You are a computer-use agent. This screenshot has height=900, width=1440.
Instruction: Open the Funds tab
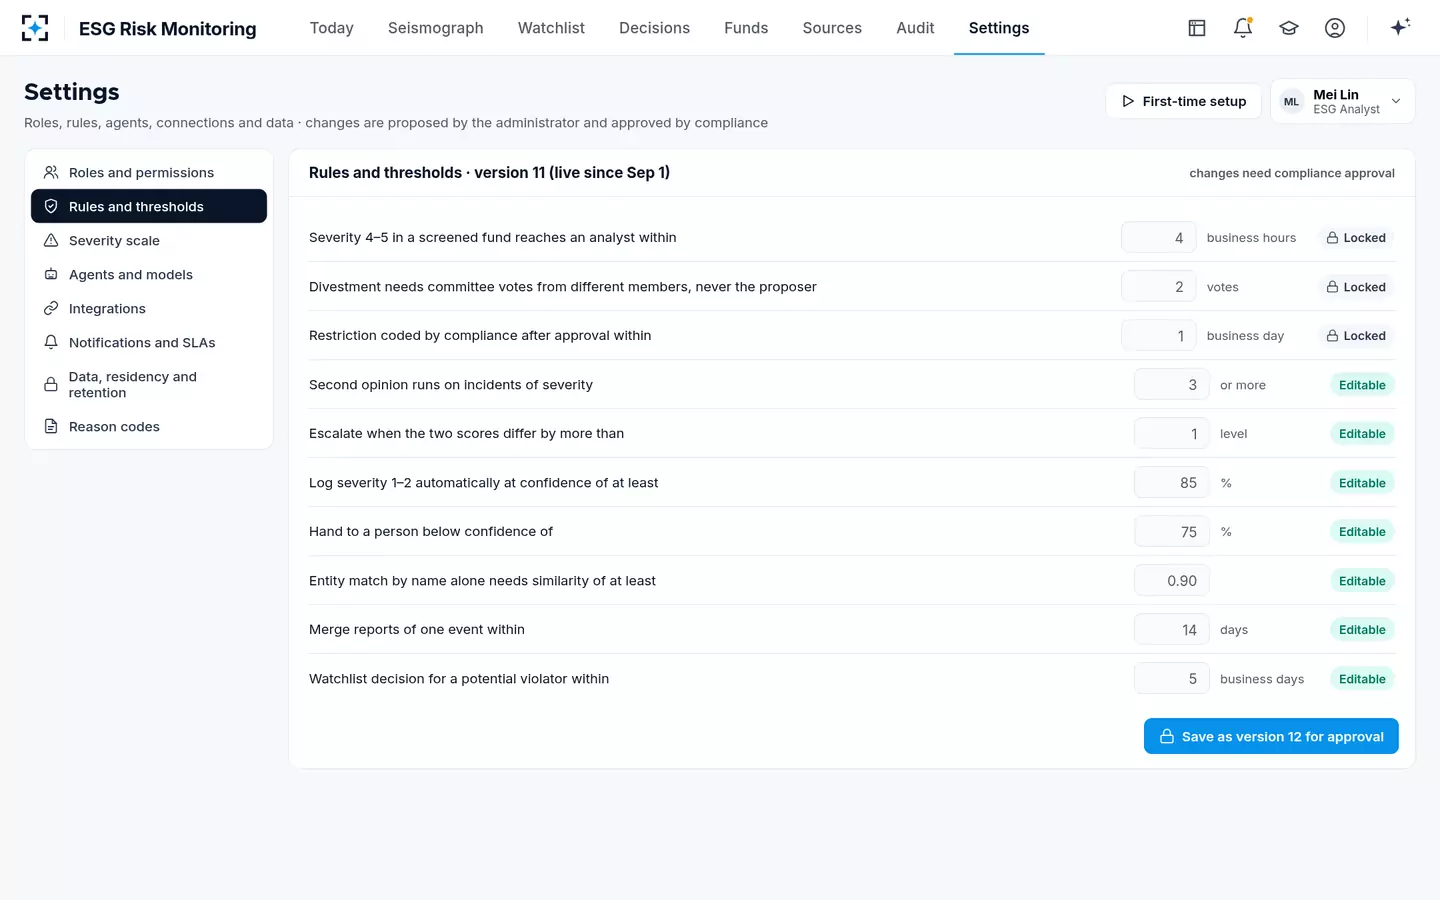746,28
